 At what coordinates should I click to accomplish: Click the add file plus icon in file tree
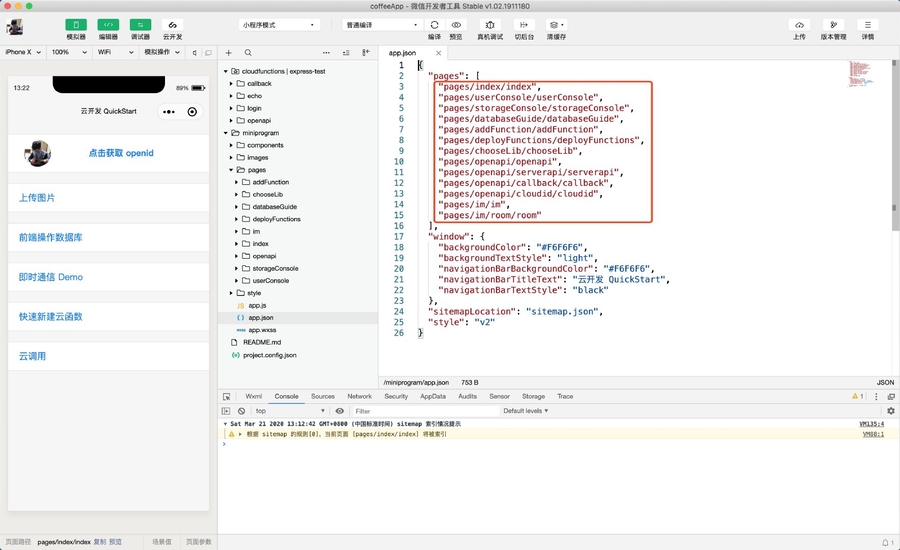(228, 52)
